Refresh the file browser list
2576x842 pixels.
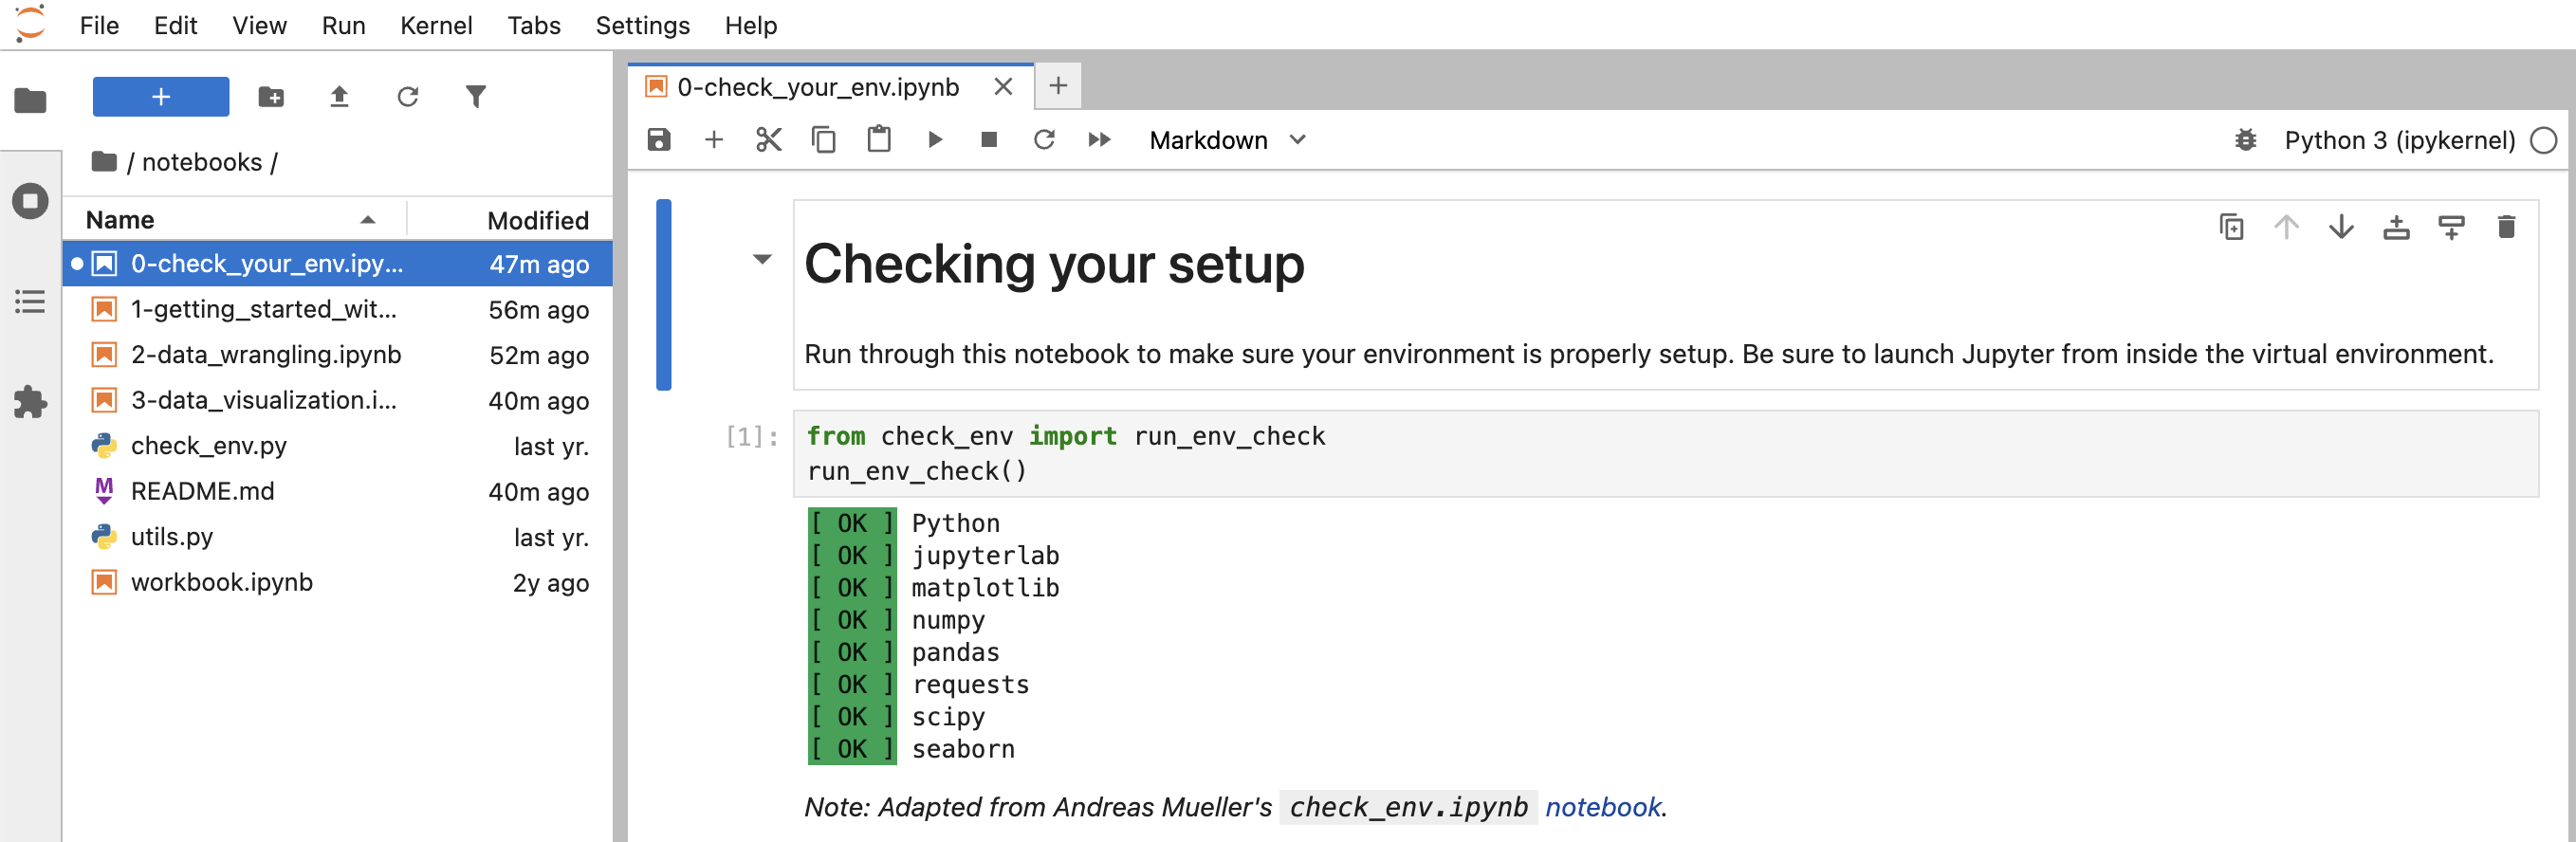coord(407,97)
